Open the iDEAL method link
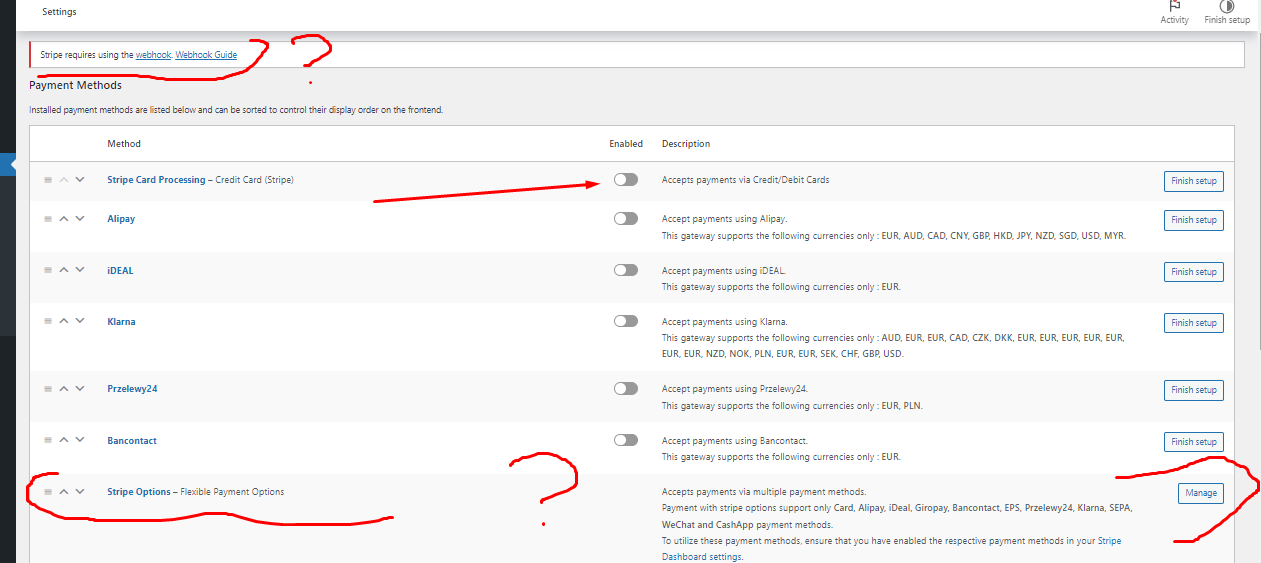Viewport: 1261px width, 563px height. pos(120,271)
